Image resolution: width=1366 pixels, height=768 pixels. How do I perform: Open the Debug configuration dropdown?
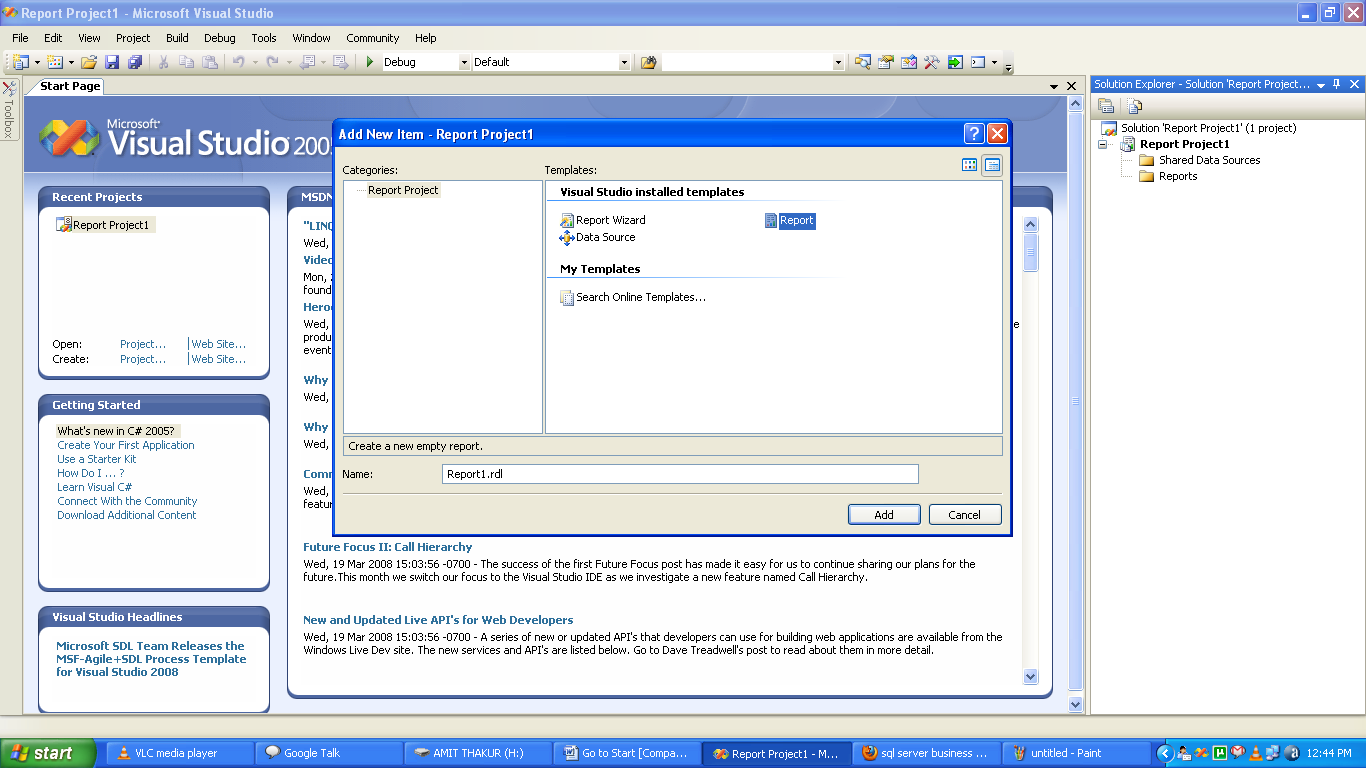(x=463, y=62)
